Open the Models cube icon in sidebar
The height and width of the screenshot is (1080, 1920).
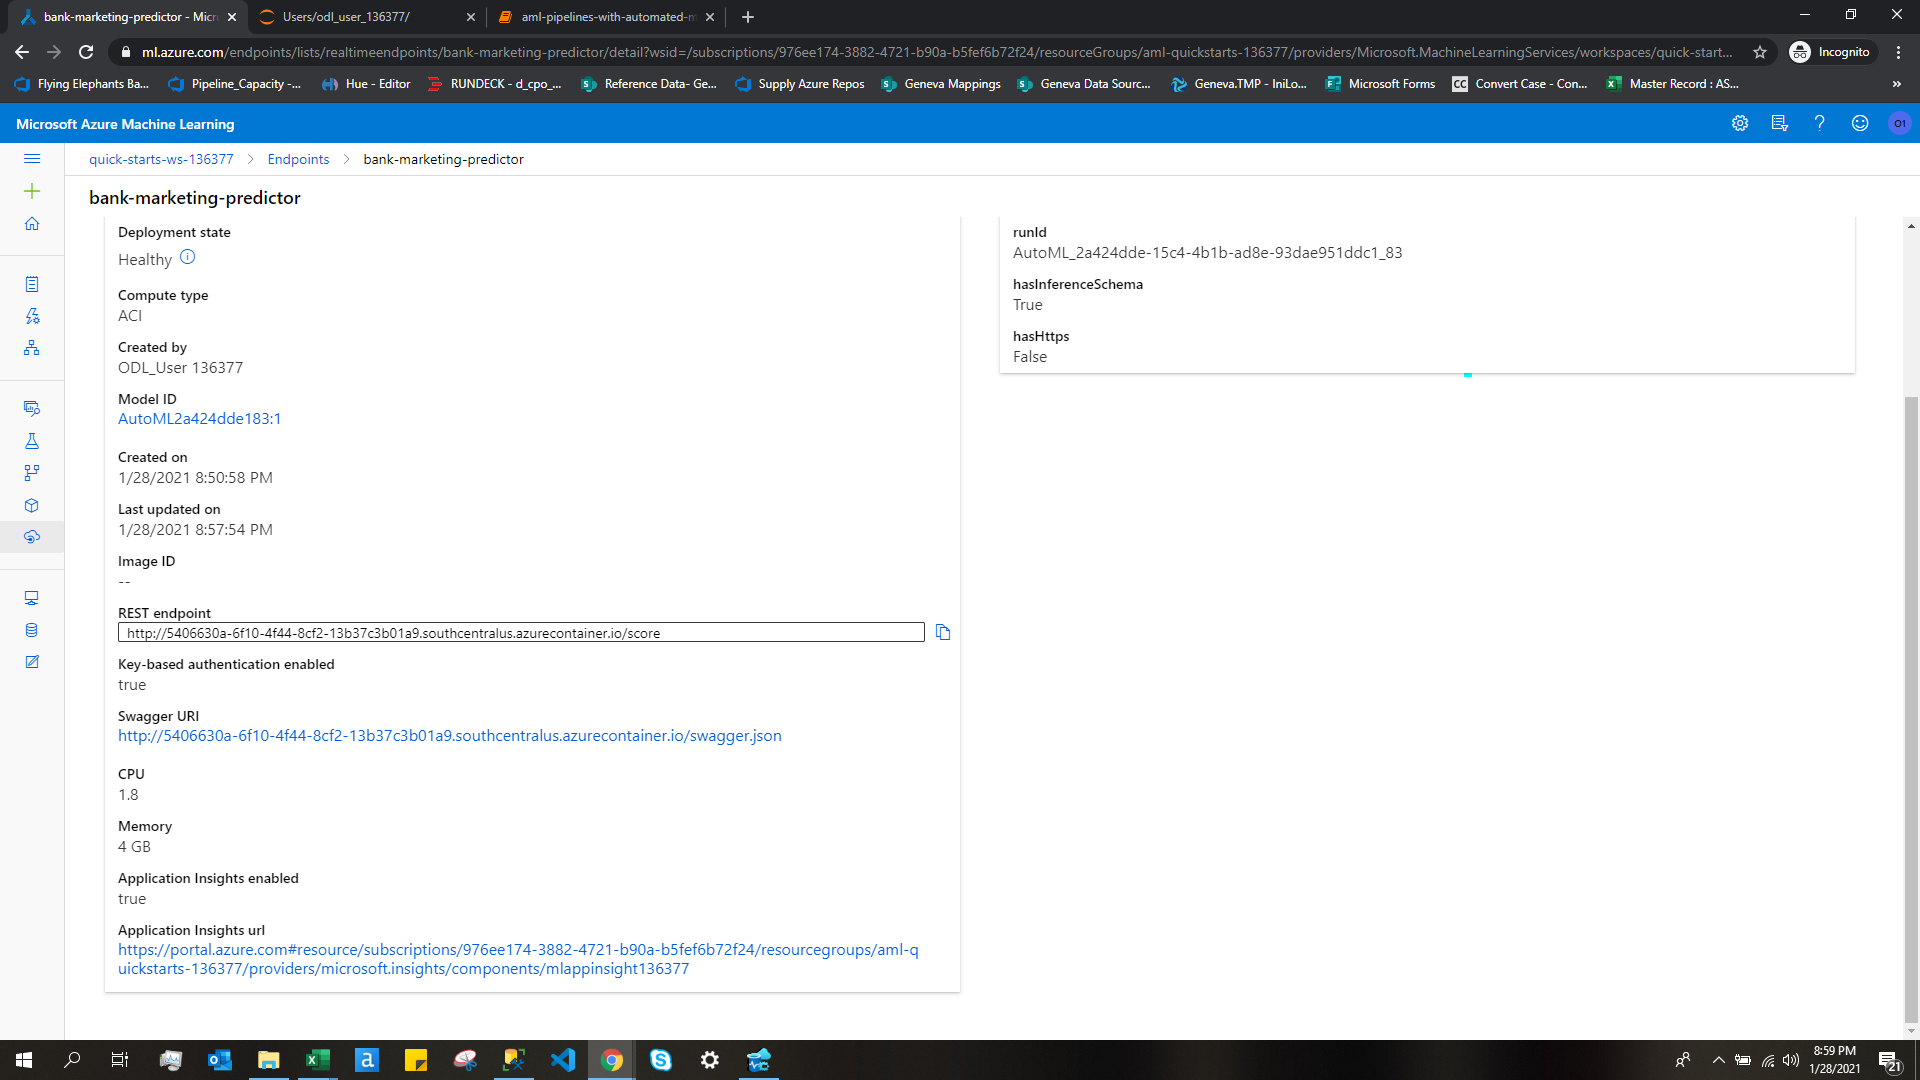[32, 505]
